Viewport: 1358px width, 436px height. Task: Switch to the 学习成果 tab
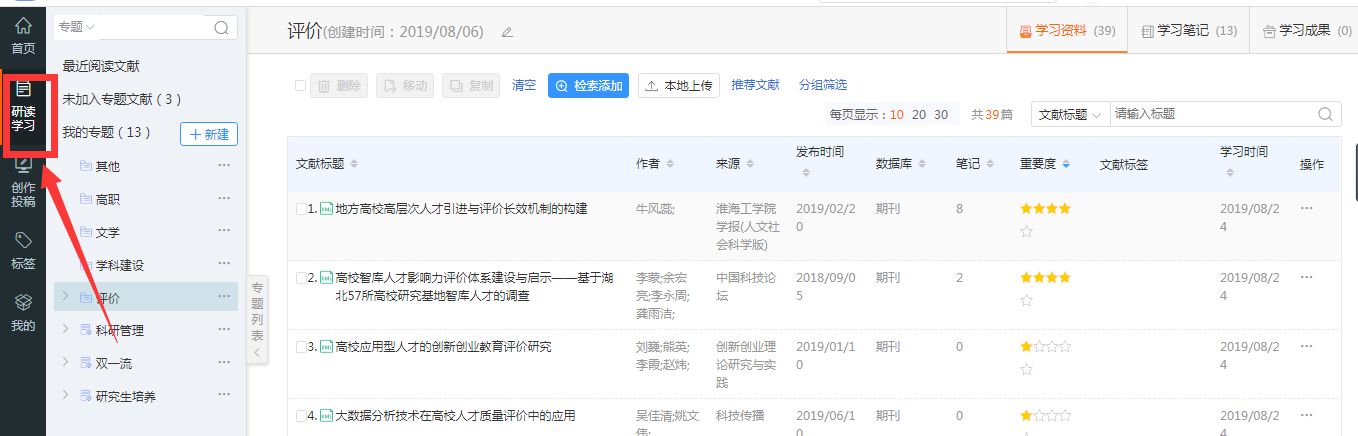[1305, 31]
